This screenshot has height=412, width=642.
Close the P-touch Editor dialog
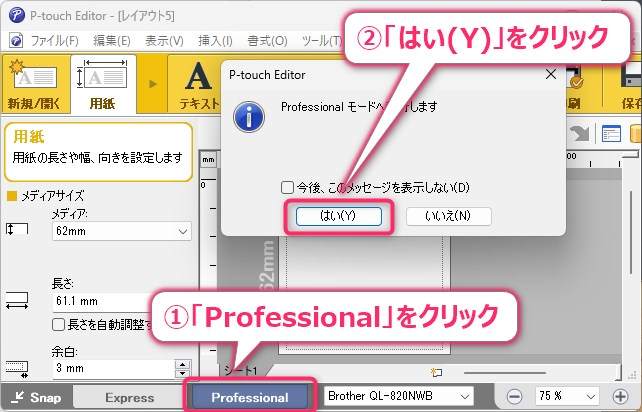coord(551,74)
